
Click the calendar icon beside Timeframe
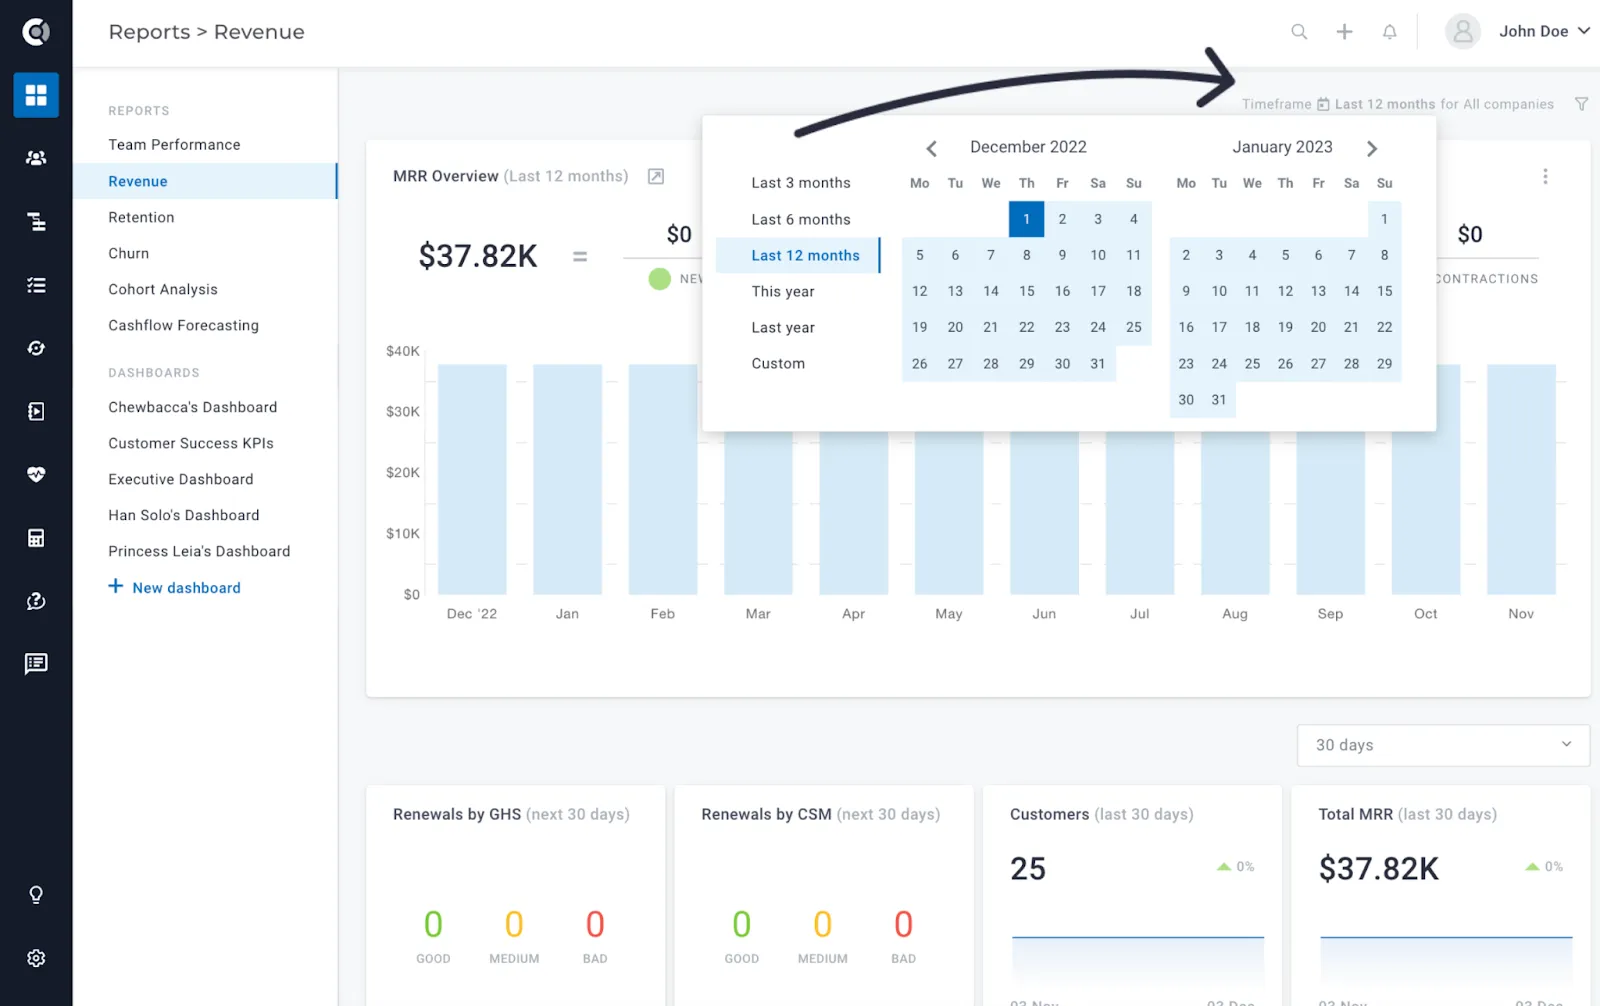tap(1323, 104)
